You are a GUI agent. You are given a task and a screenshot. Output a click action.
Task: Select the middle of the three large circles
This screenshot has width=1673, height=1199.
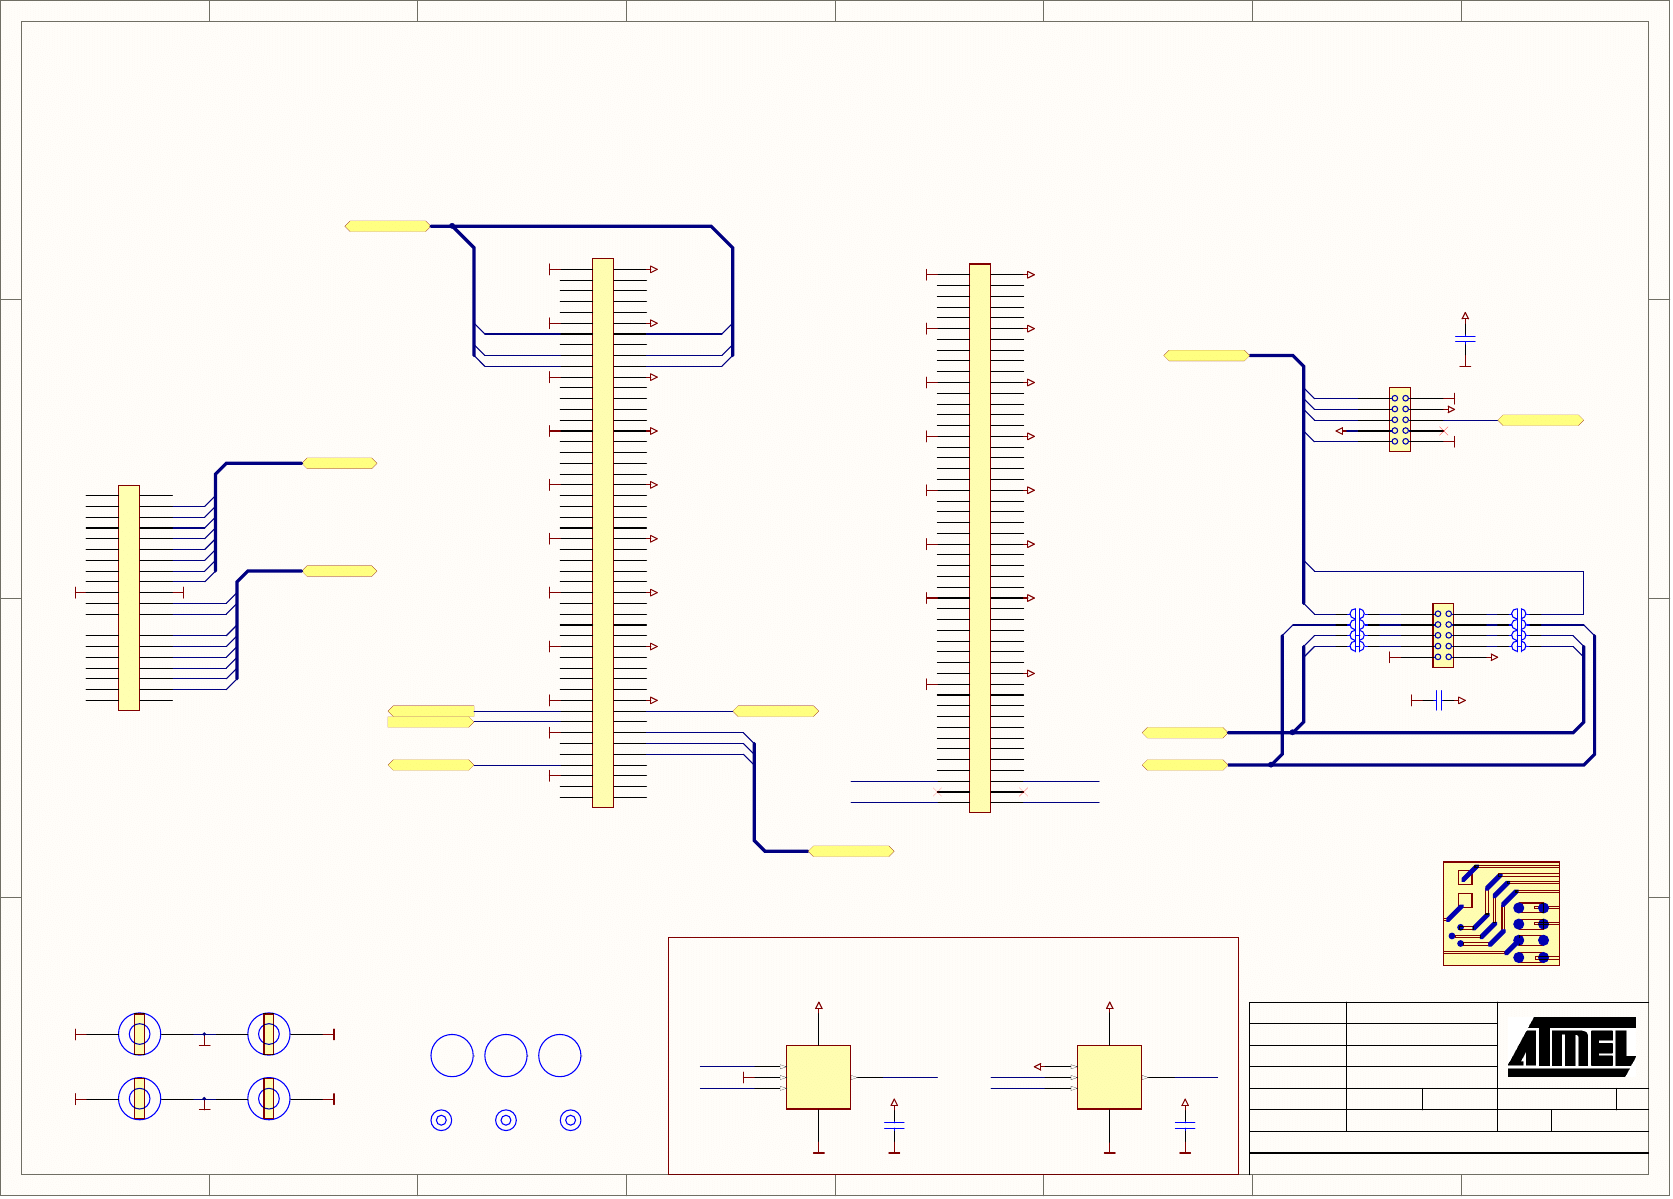pos(505,1056)
